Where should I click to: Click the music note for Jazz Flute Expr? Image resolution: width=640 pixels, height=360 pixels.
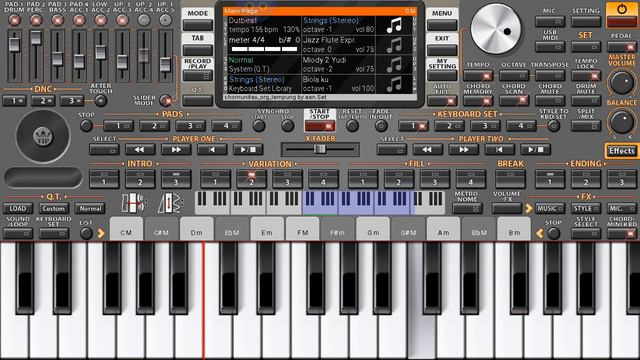point(394,45)
